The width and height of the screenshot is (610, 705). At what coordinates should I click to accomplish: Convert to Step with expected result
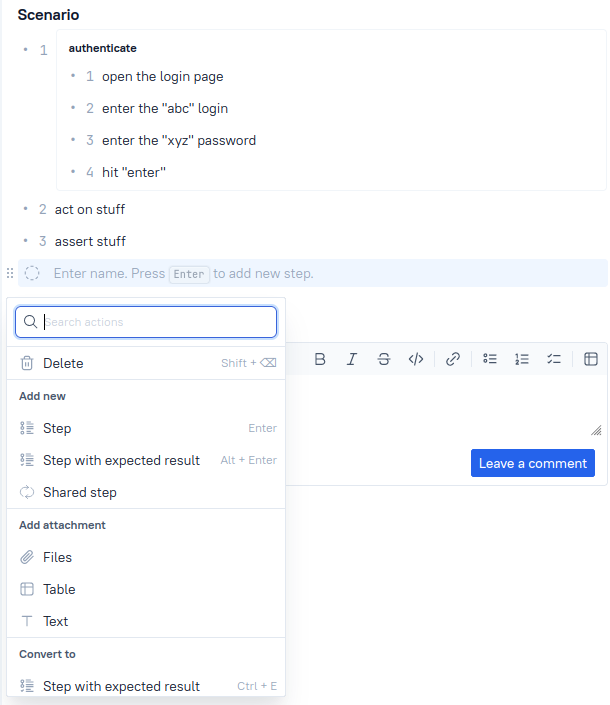146,687
